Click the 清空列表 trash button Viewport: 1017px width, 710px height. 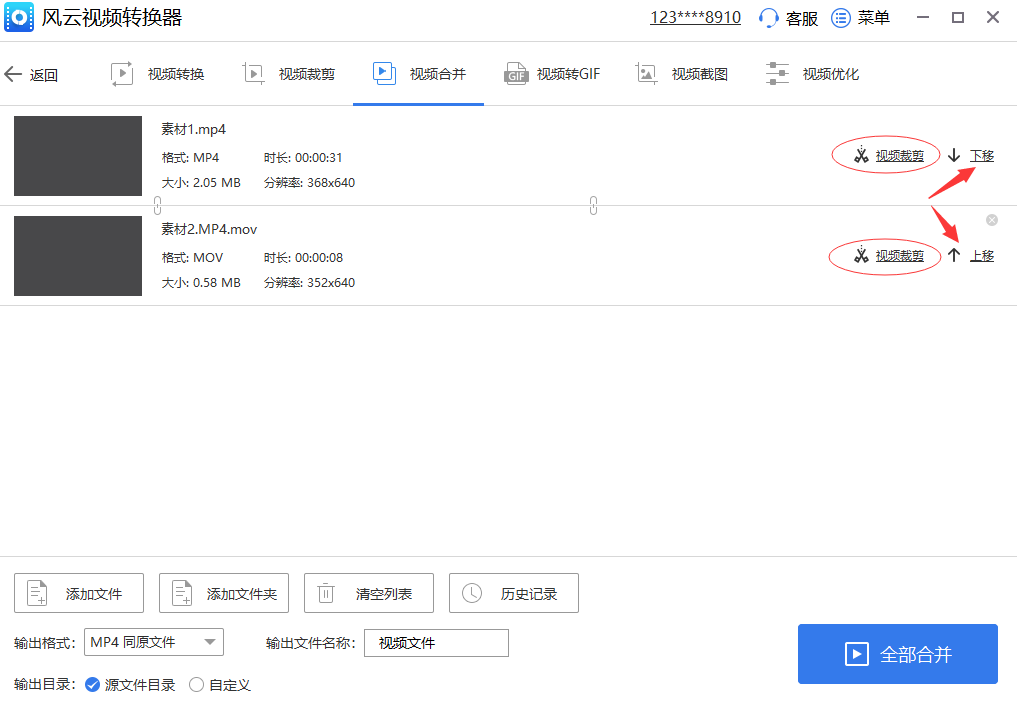coord(368,593)
